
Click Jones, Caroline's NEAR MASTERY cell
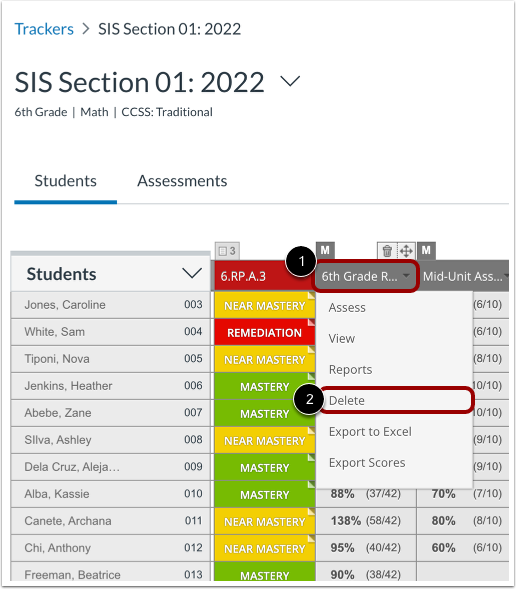[x=264, y=306]
